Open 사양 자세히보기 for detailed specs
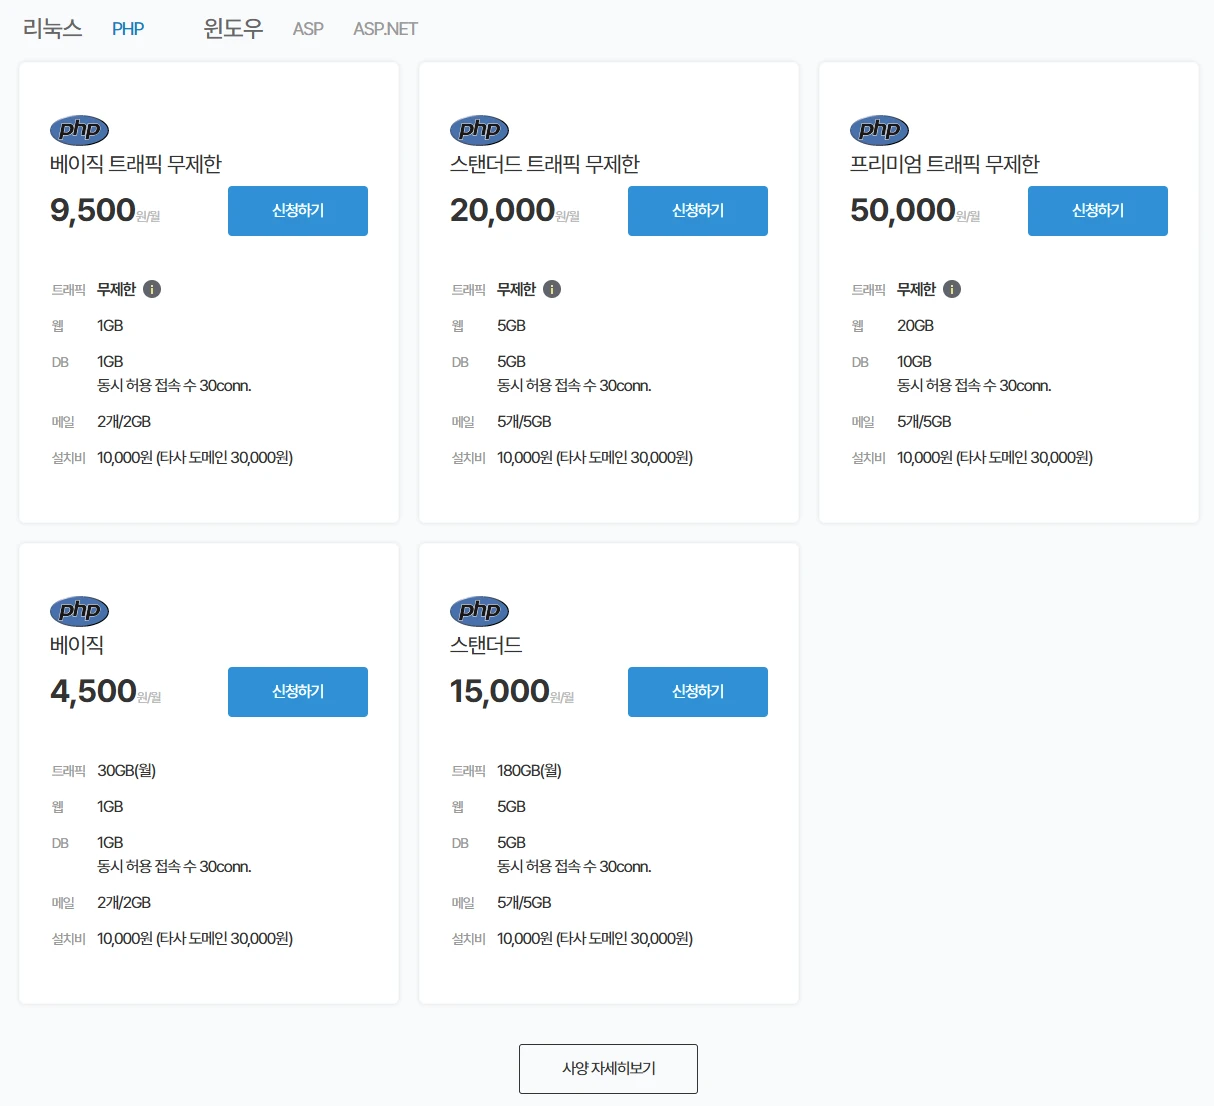Image resolution: width=1214 pixels, height=1106 pixels. [608, 1069]
